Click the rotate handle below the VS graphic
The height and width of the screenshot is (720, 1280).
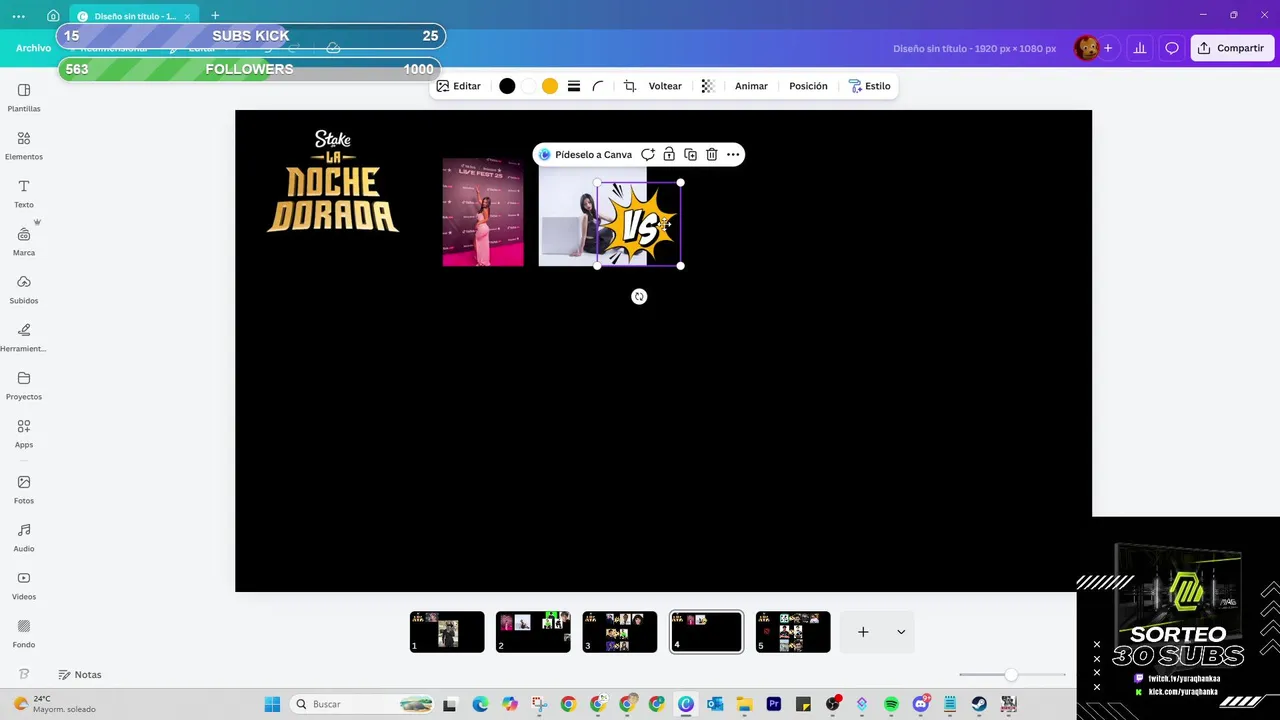click(x=639, y=296)
